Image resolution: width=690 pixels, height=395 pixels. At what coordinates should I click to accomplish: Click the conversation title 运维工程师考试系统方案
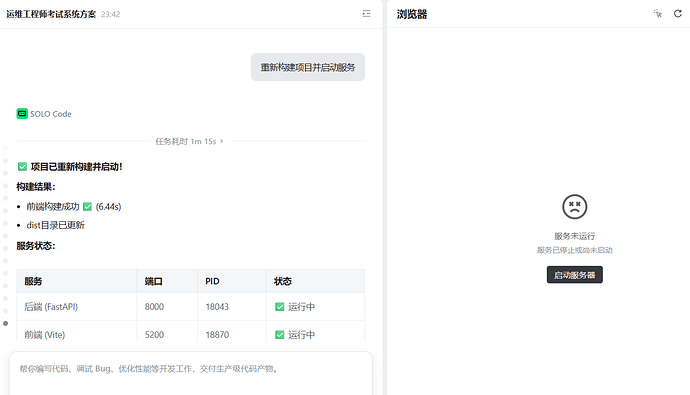click(51, 14)
